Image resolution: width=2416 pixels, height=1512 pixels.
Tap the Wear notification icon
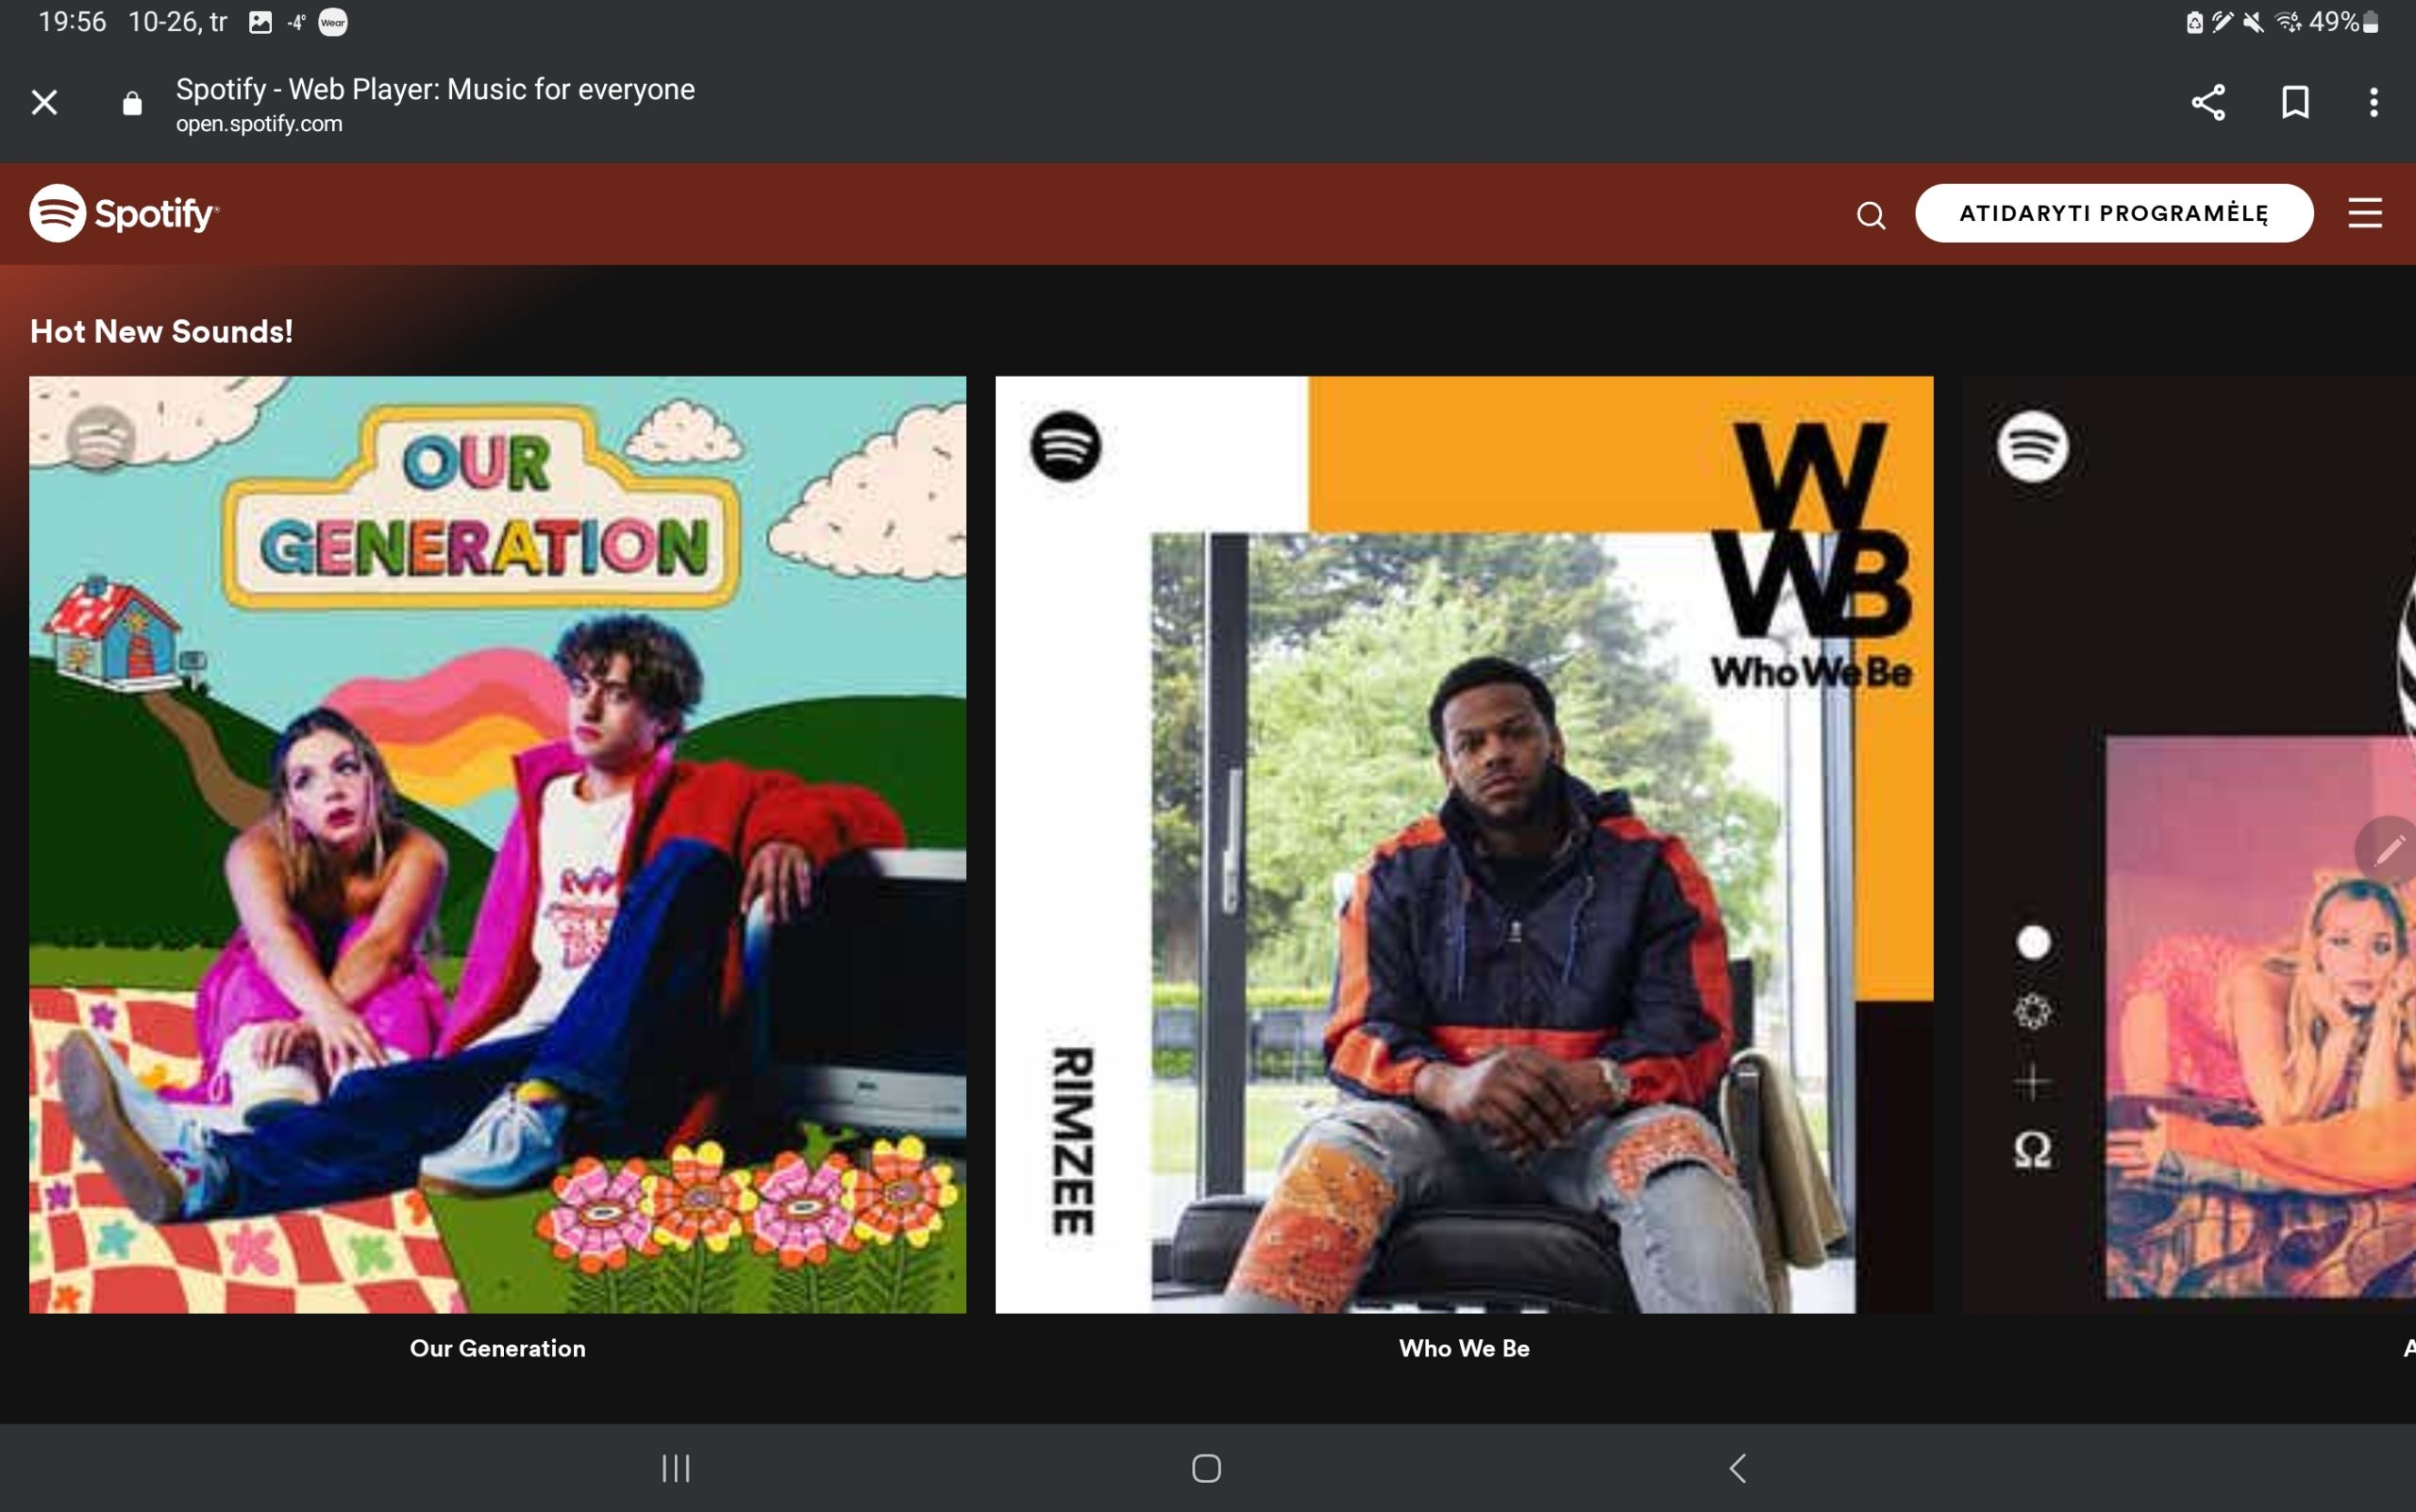click(333, 22)
